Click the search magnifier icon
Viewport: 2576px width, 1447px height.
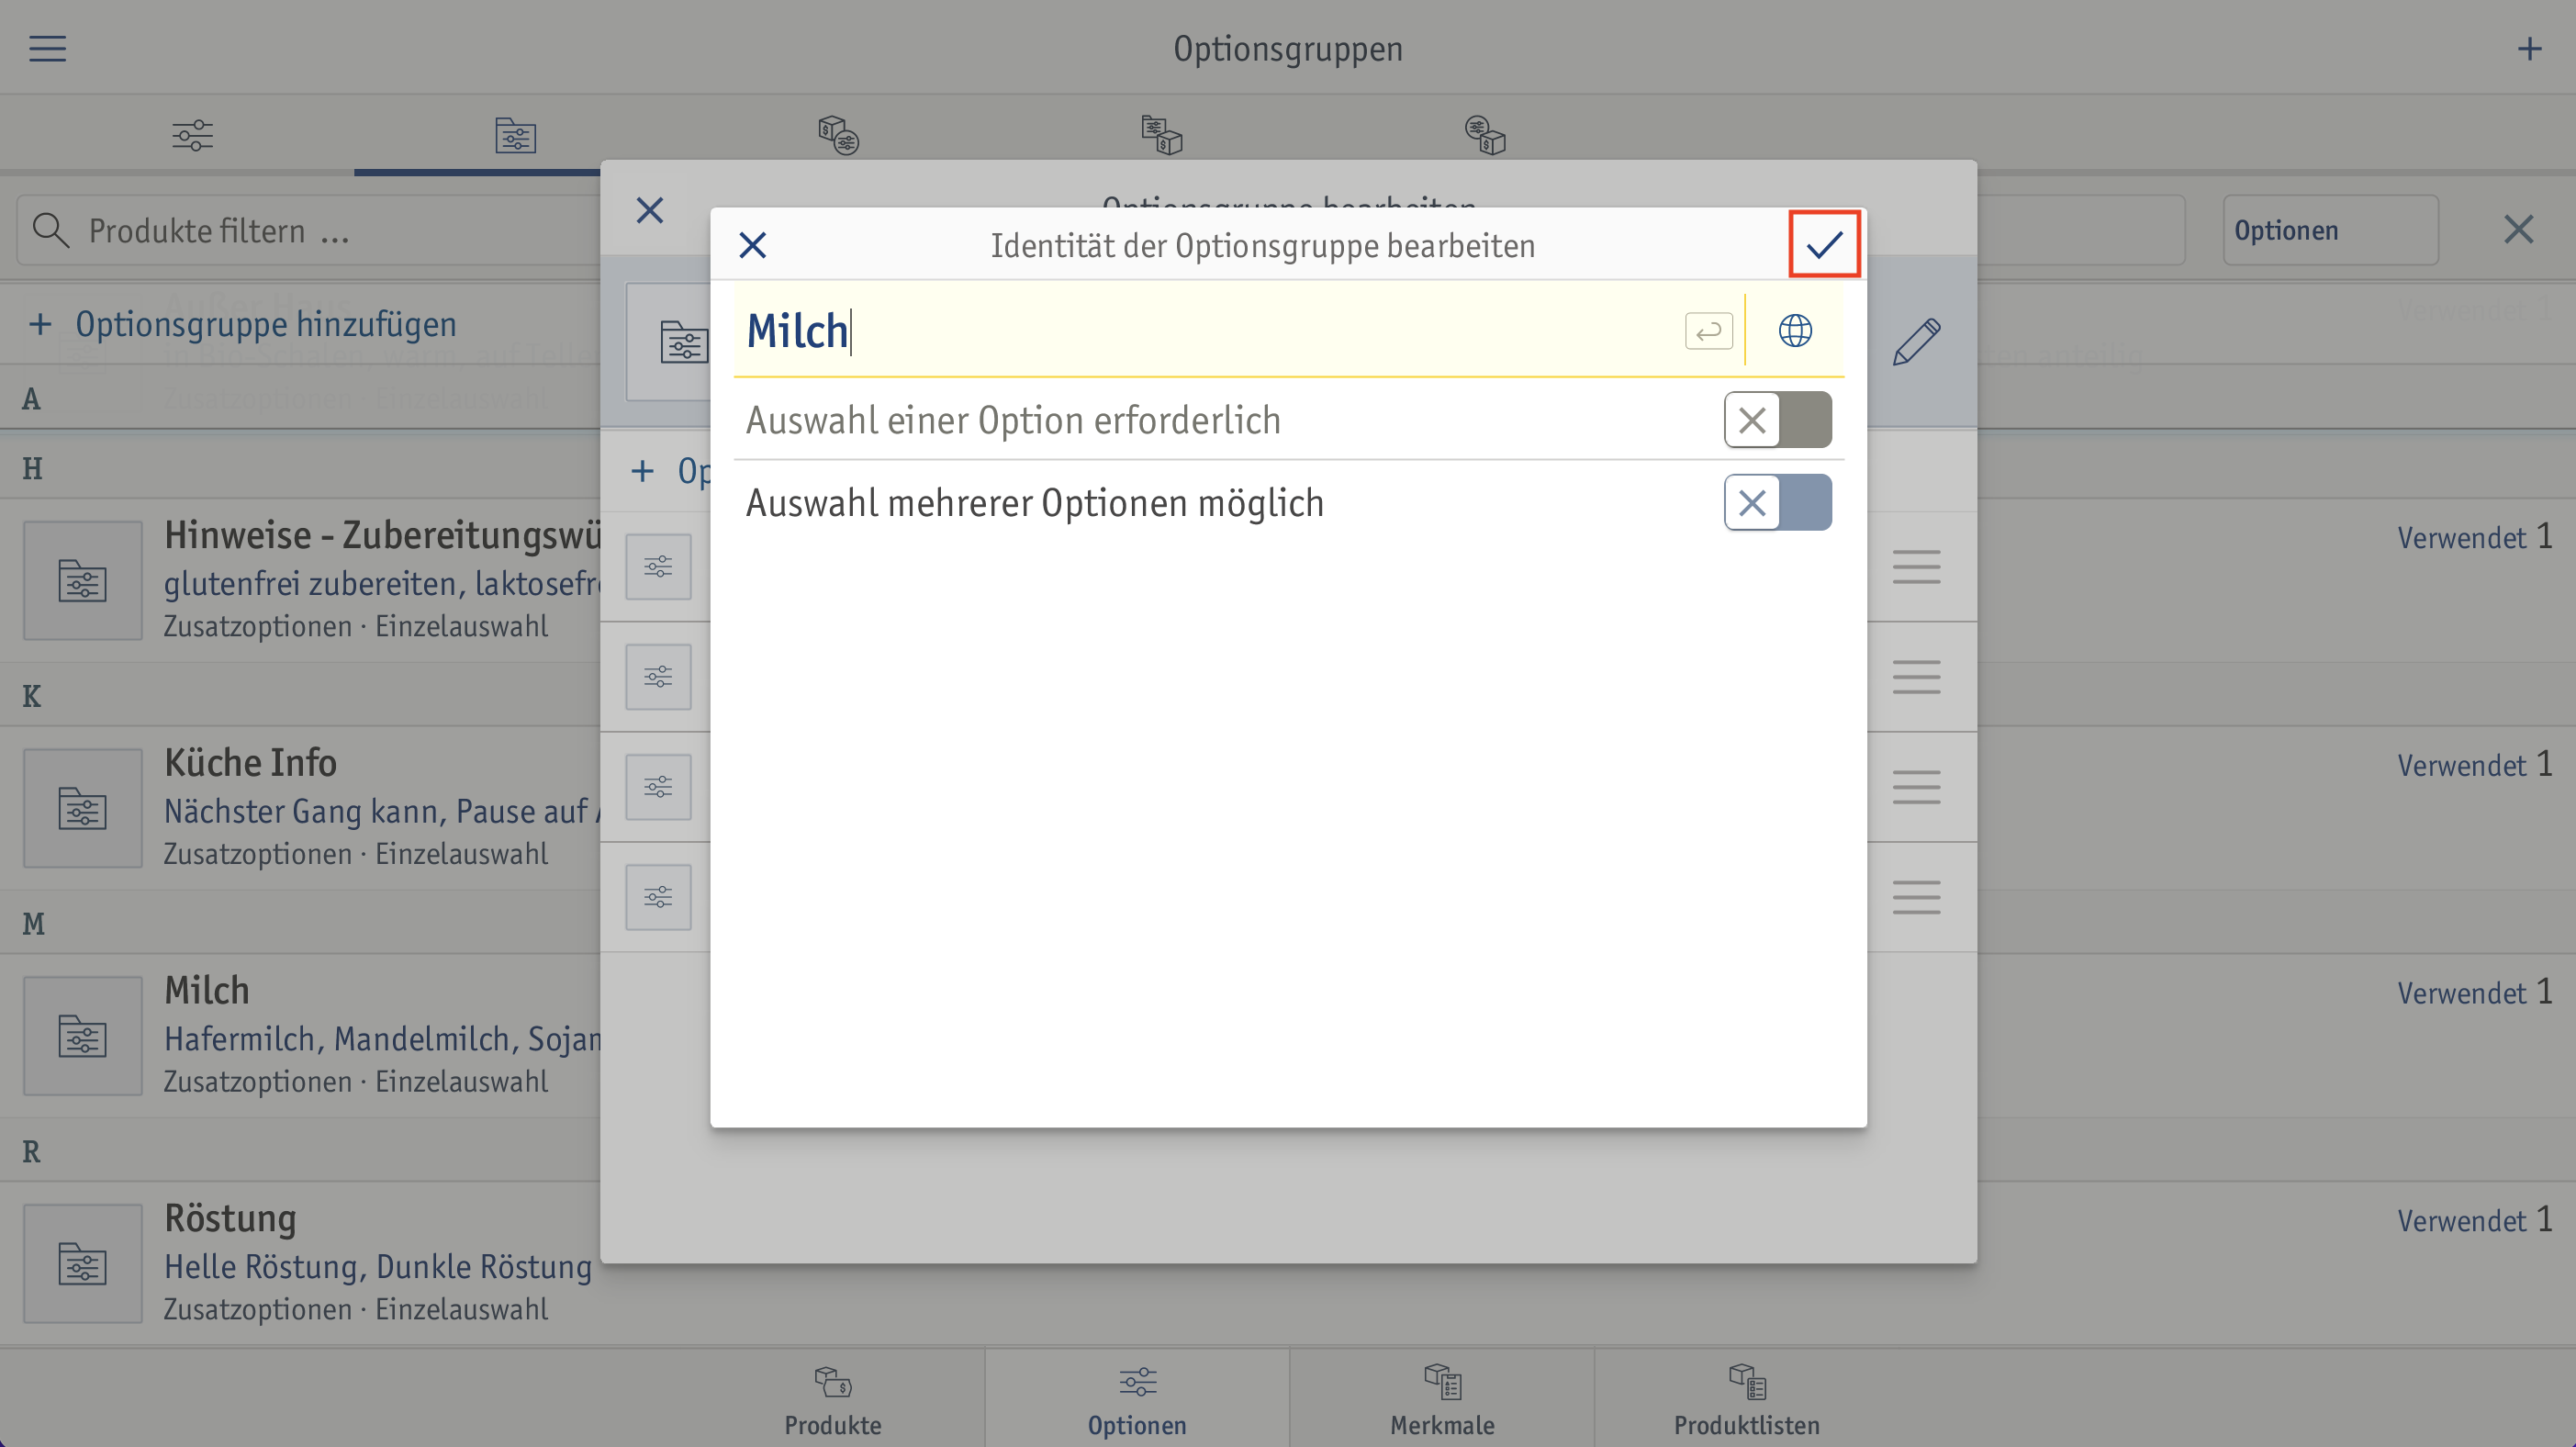tap(50, 230)
